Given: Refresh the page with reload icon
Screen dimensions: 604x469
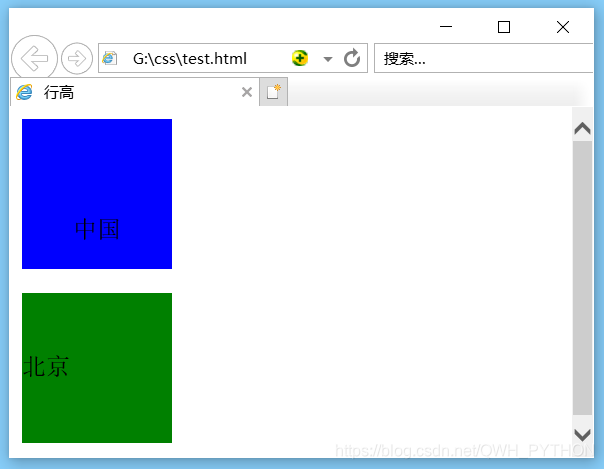Looking at the screenshot, I should coord(352,58).
